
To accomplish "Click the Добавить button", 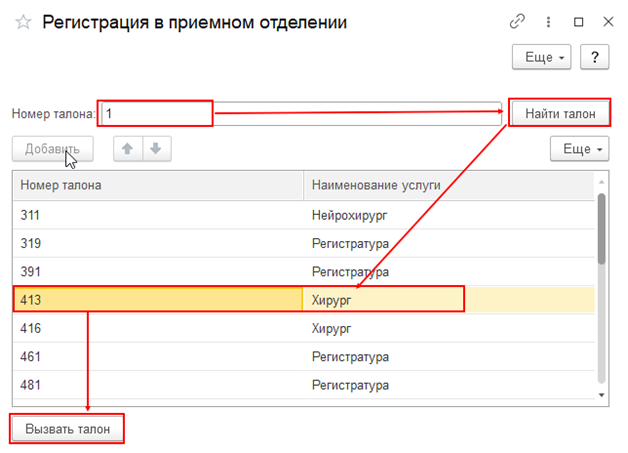I will [x=52, y=149].
